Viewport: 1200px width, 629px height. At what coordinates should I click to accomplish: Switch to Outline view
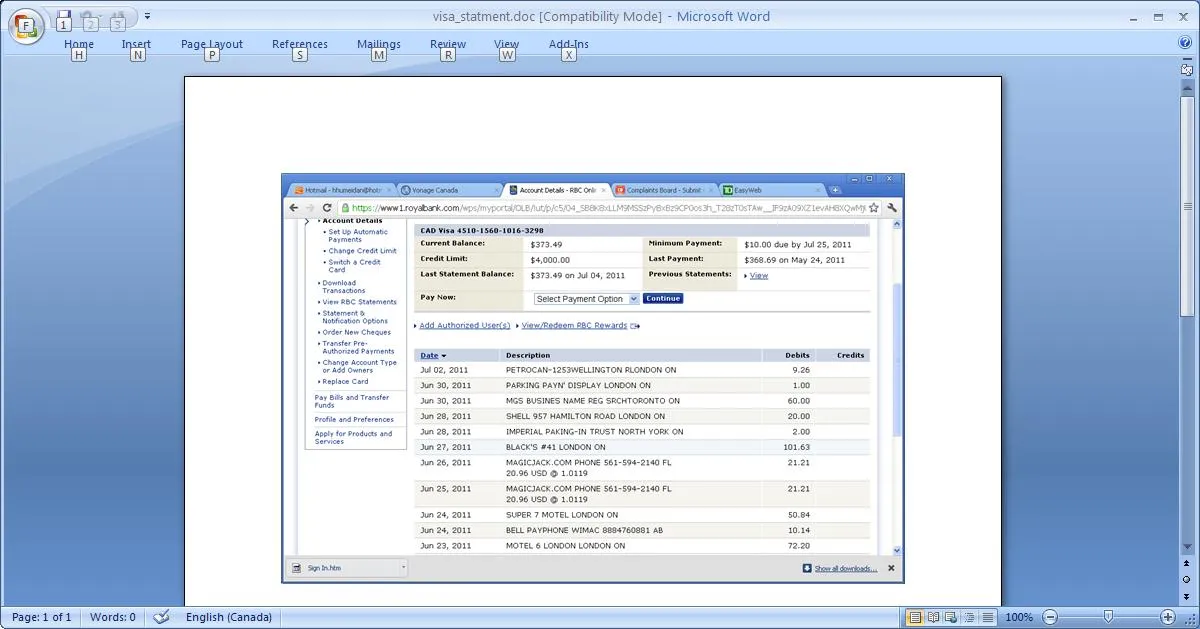(x=969, y=617)
